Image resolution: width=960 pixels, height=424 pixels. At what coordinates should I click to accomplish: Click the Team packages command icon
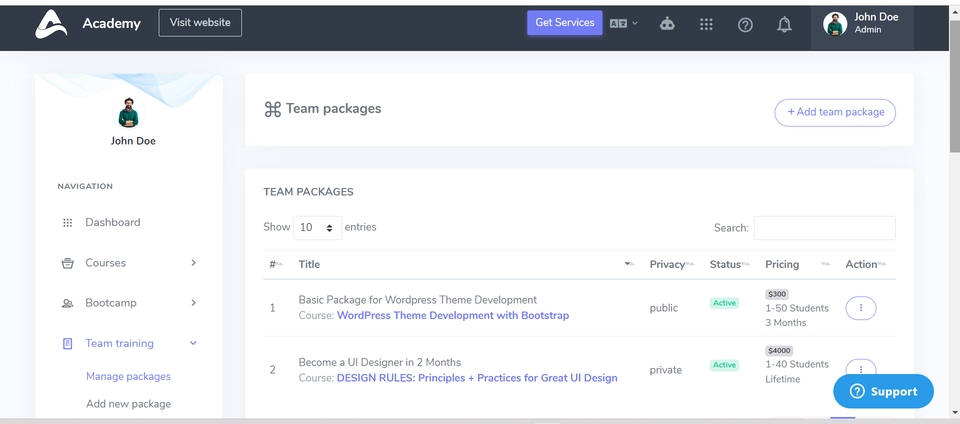(272, 110)
